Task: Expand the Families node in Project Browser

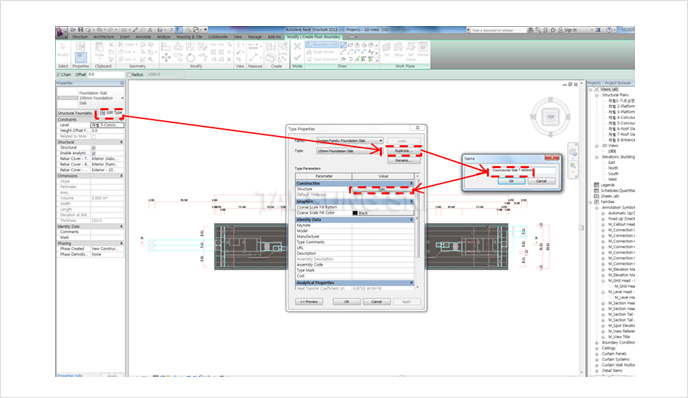Action: [591, 202]
